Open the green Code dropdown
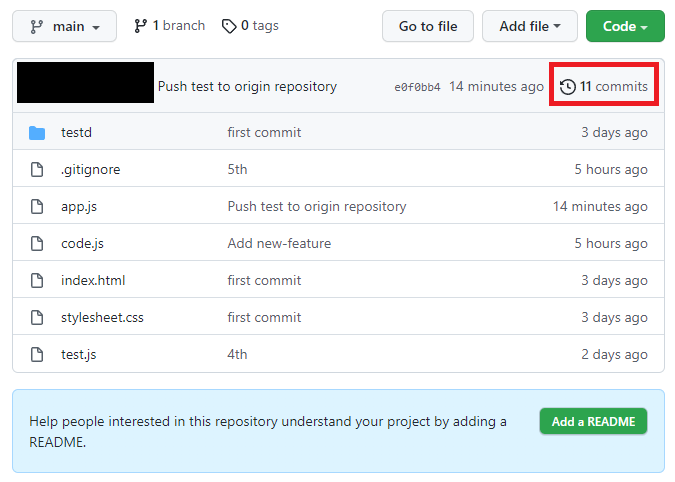Screen dimensions: 675x482 [625, 26]
